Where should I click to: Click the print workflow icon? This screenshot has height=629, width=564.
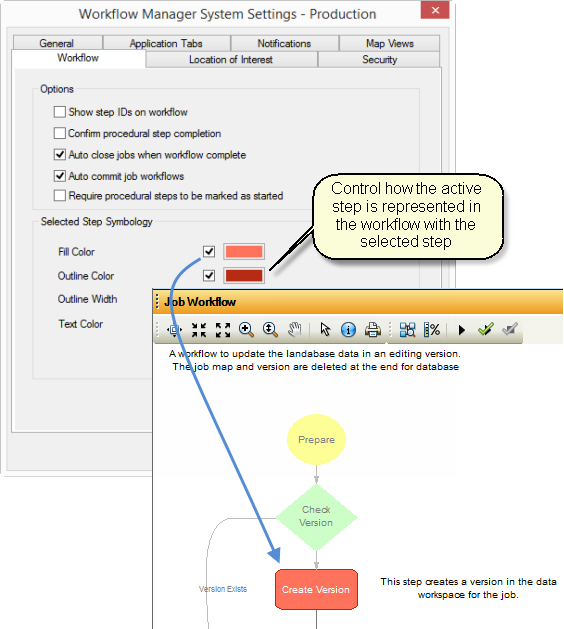pyautogui.click(x=373, y=330)
